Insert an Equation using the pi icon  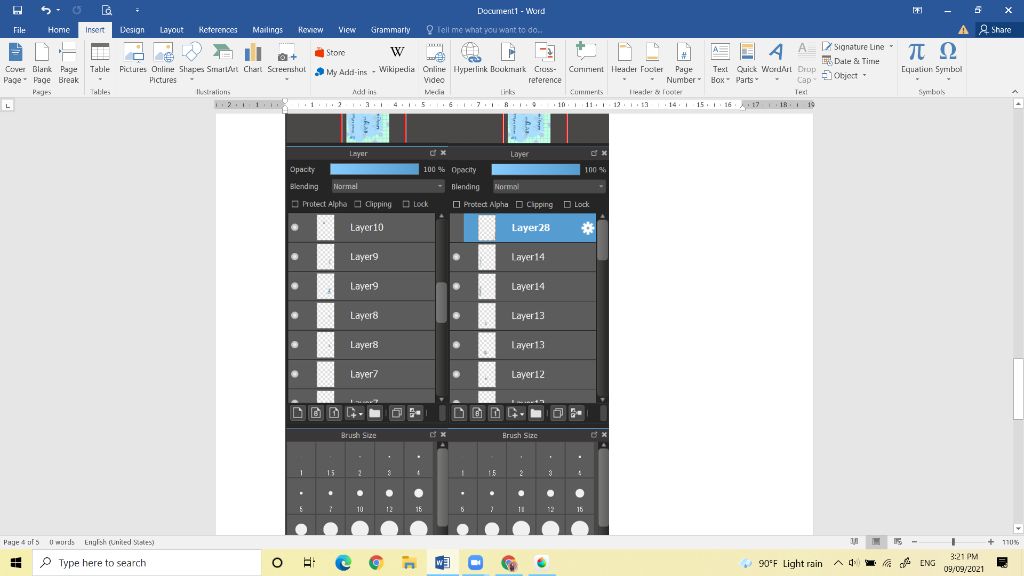[x=917, y=52]
